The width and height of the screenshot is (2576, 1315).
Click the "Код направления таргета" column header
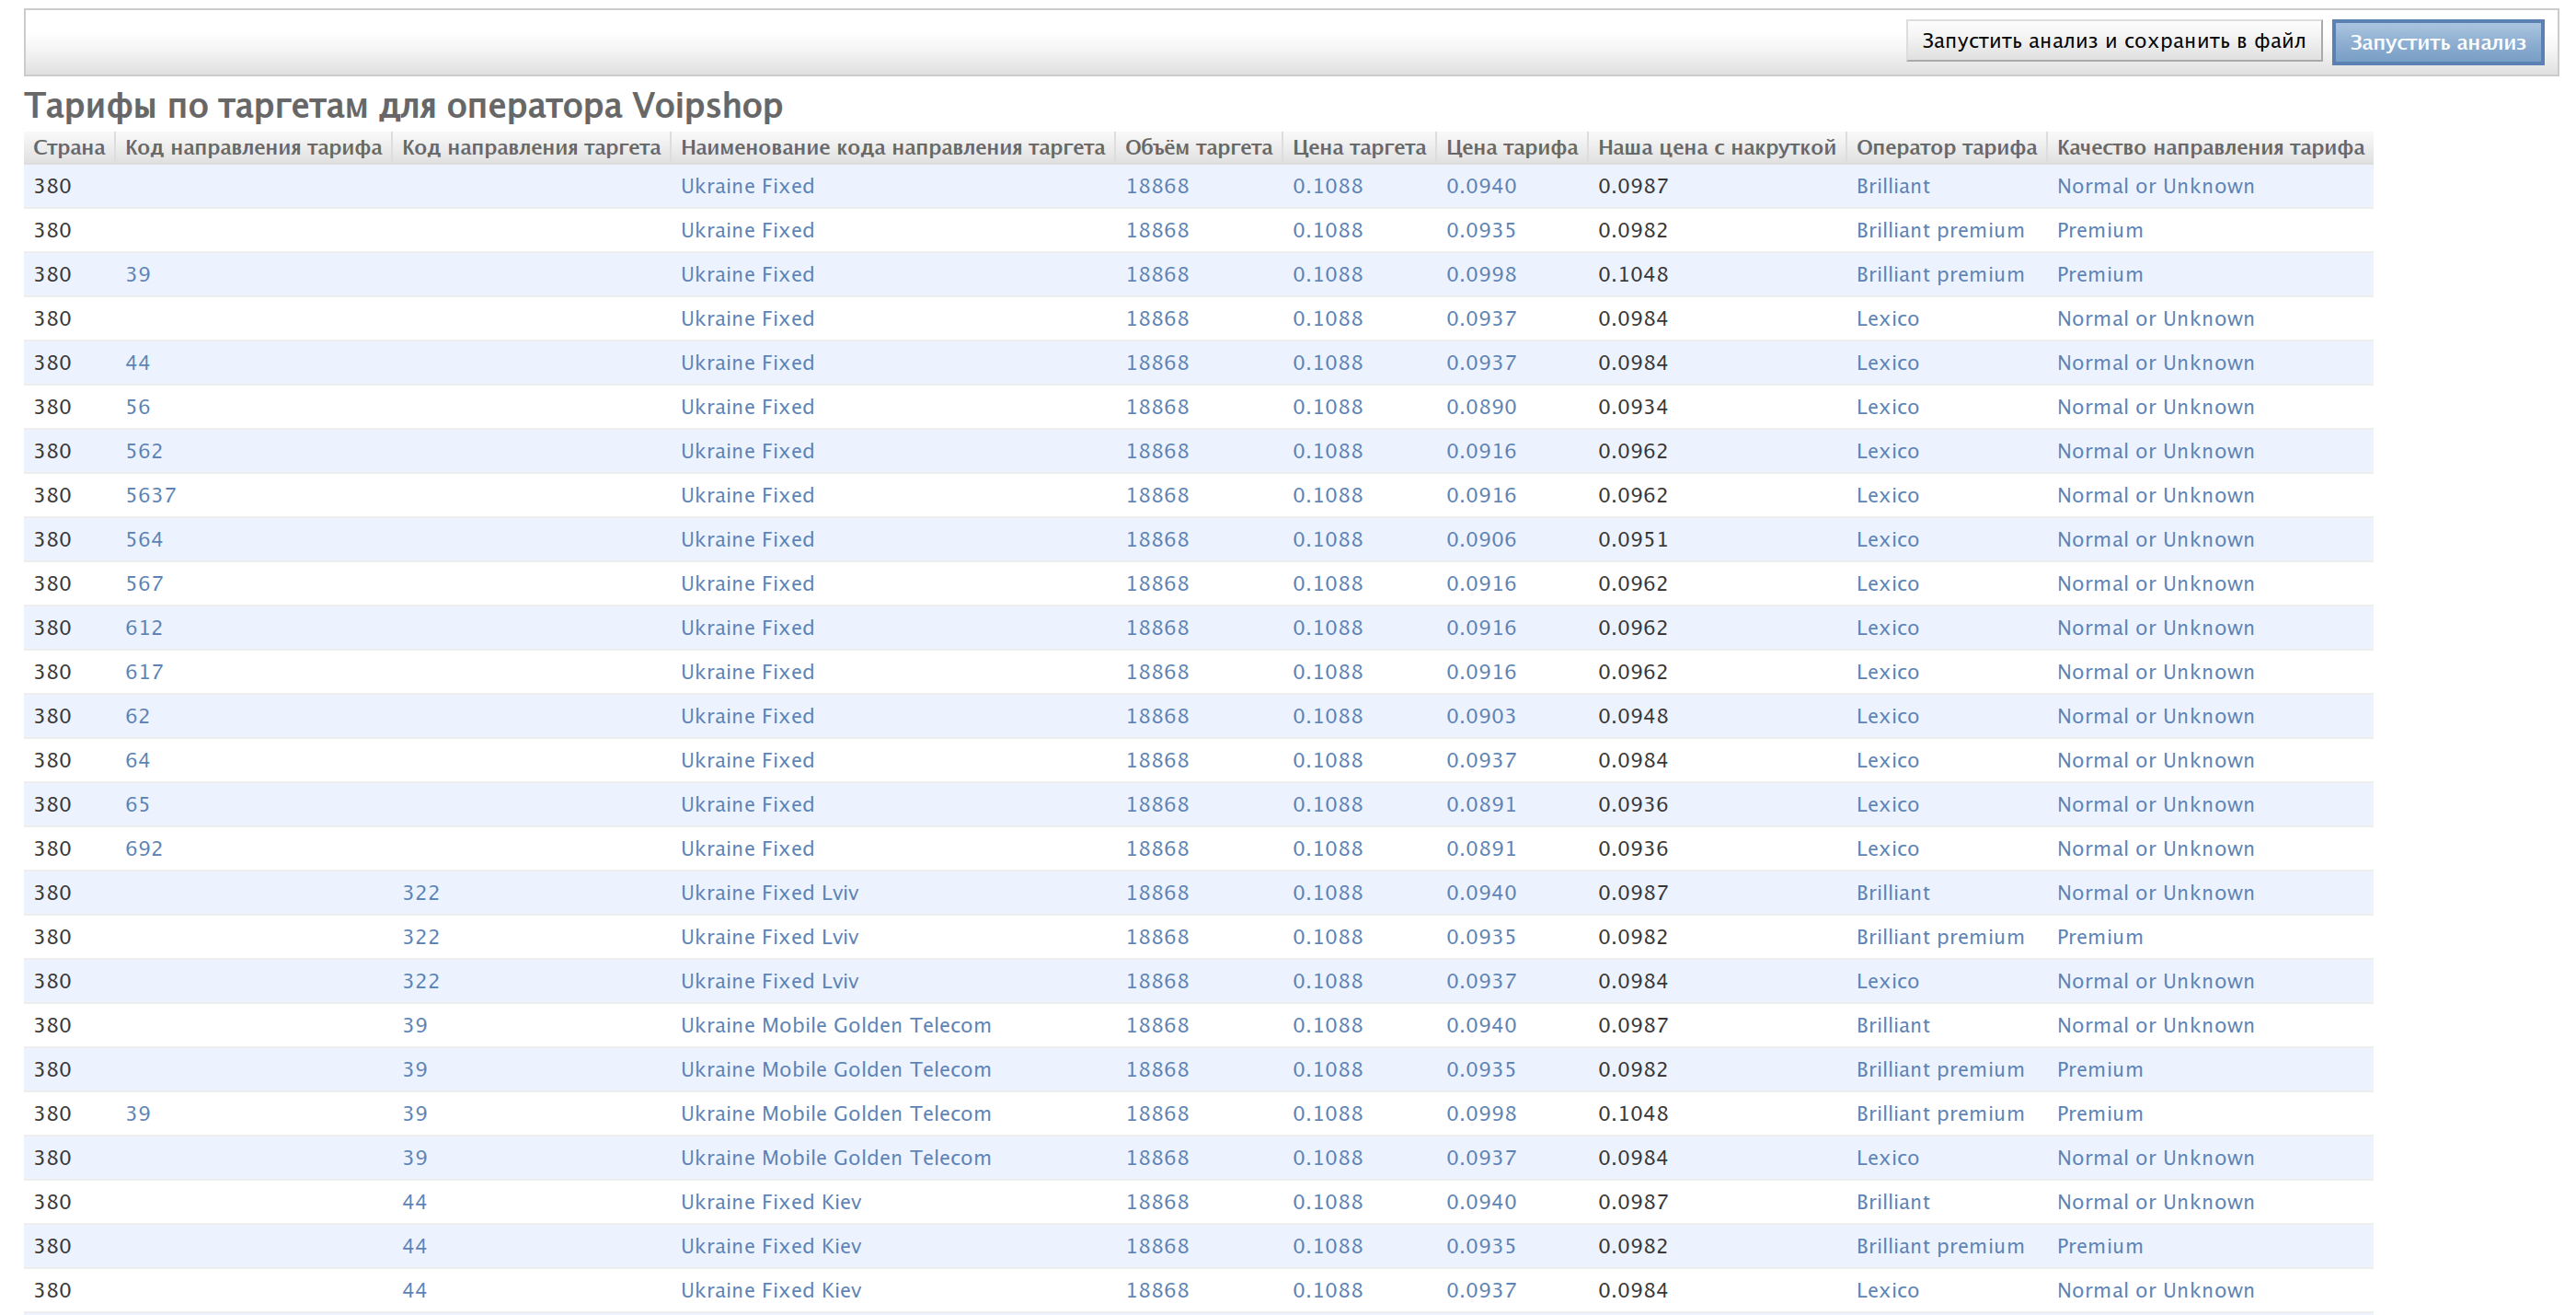[531, 148]
